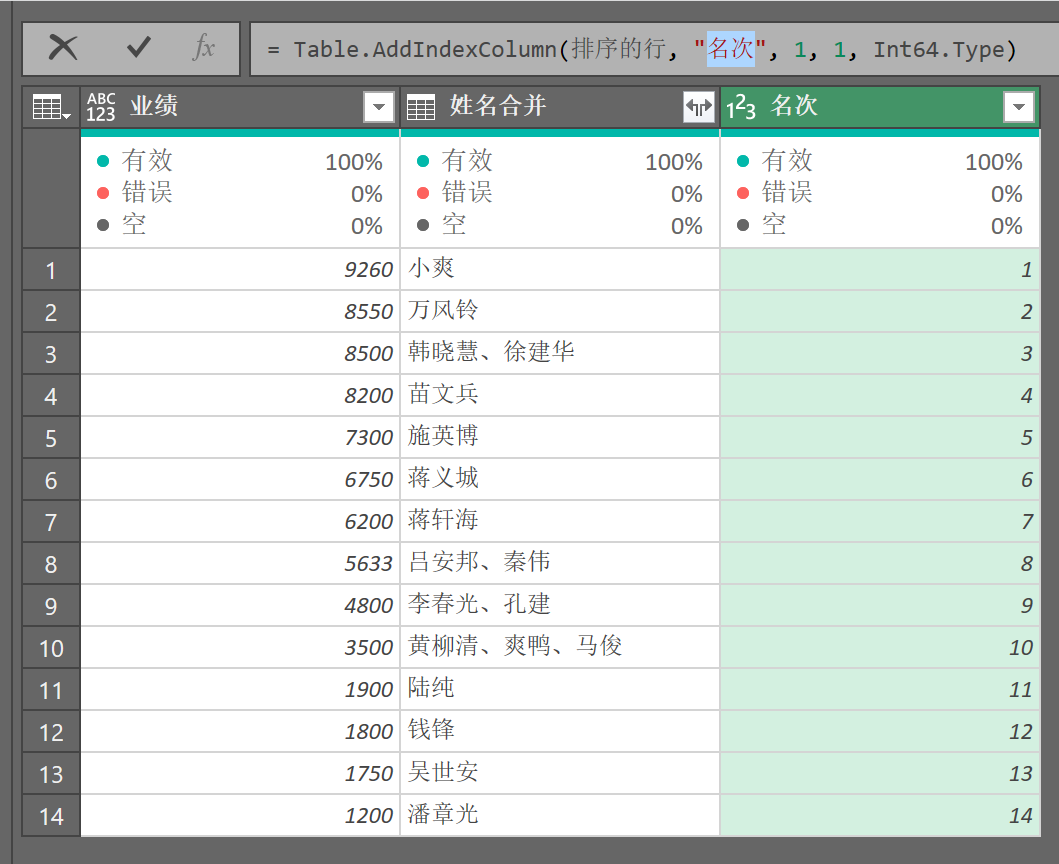1059x864 pixels.
Task: Click cell with value 1750
Action: pos(240,773)
